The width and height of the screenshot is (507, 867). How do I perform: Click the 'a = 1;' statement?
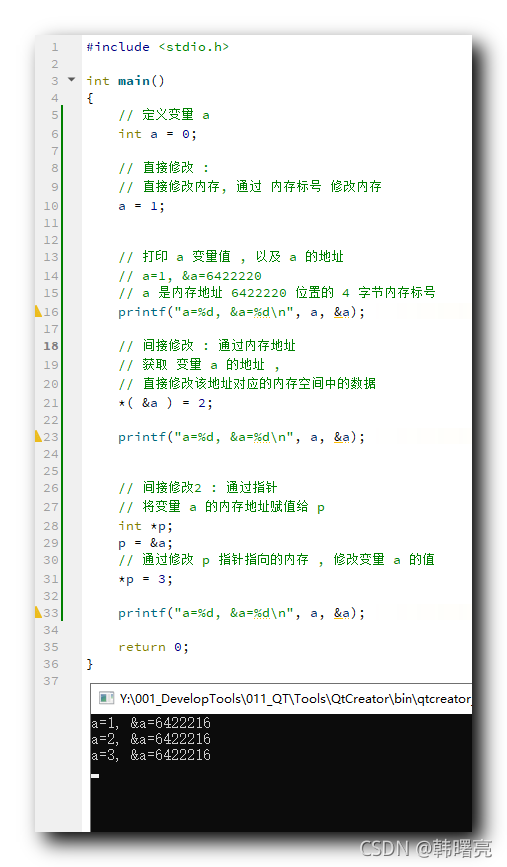[x=142, y=206]
